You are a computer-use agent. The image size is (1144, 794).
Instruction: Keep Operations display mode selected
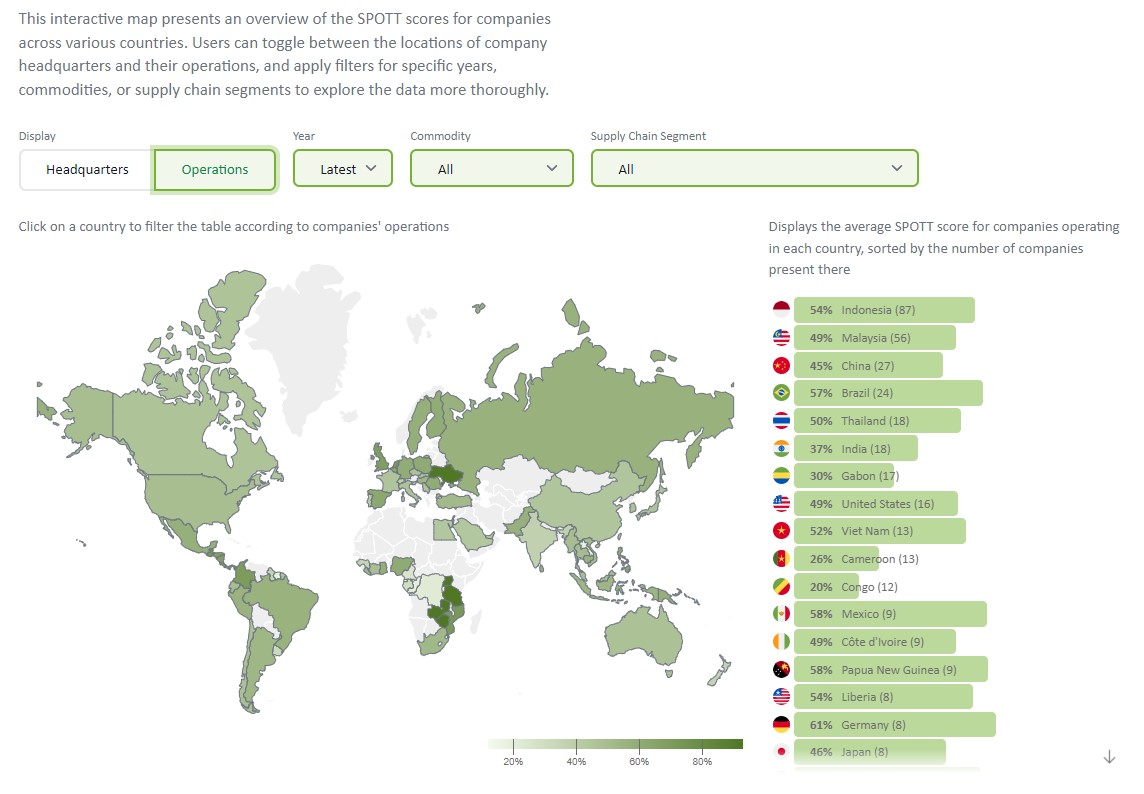coord(214,170)
